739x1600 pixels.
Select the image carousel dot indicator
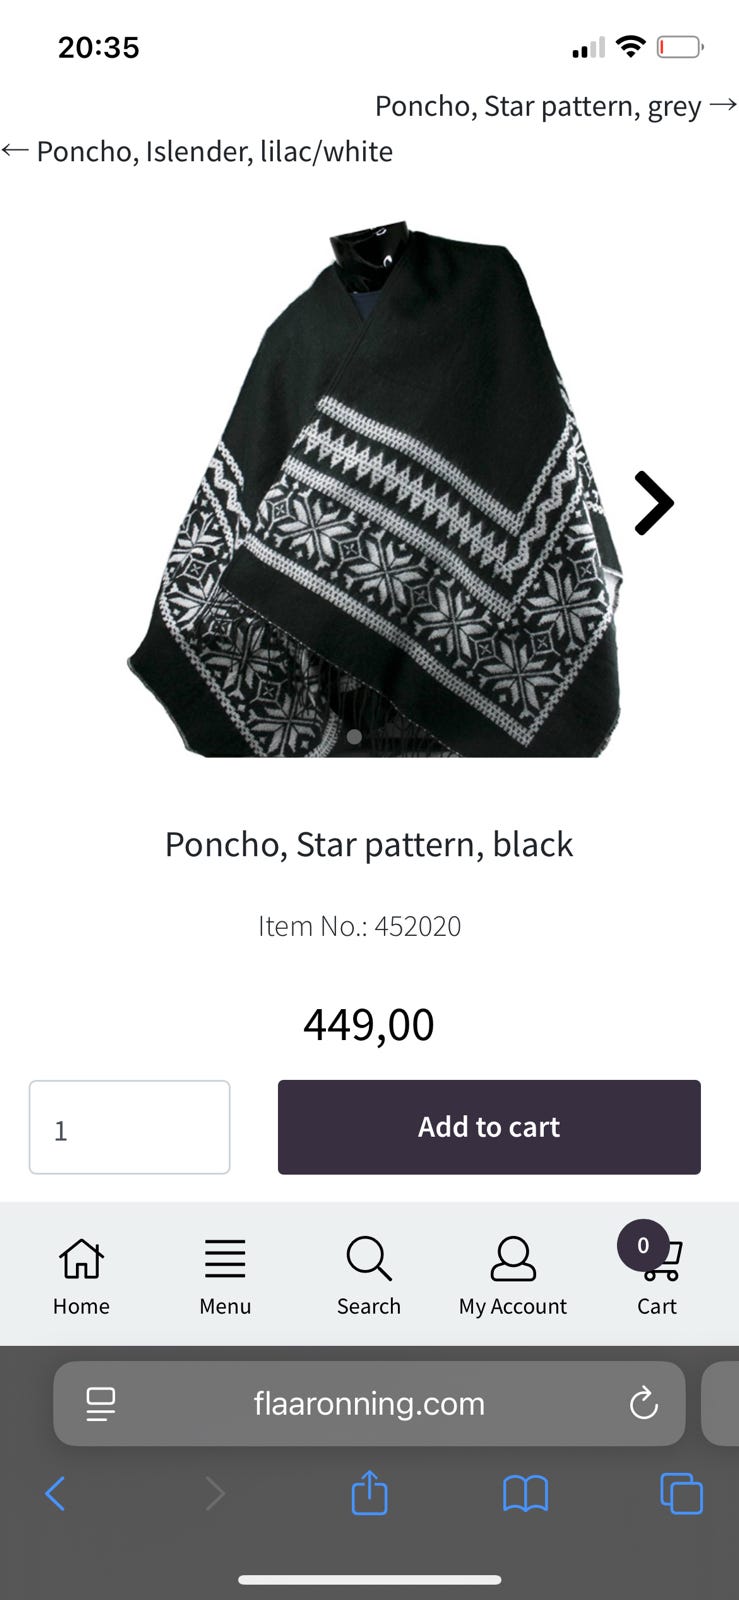click(354, 737)
